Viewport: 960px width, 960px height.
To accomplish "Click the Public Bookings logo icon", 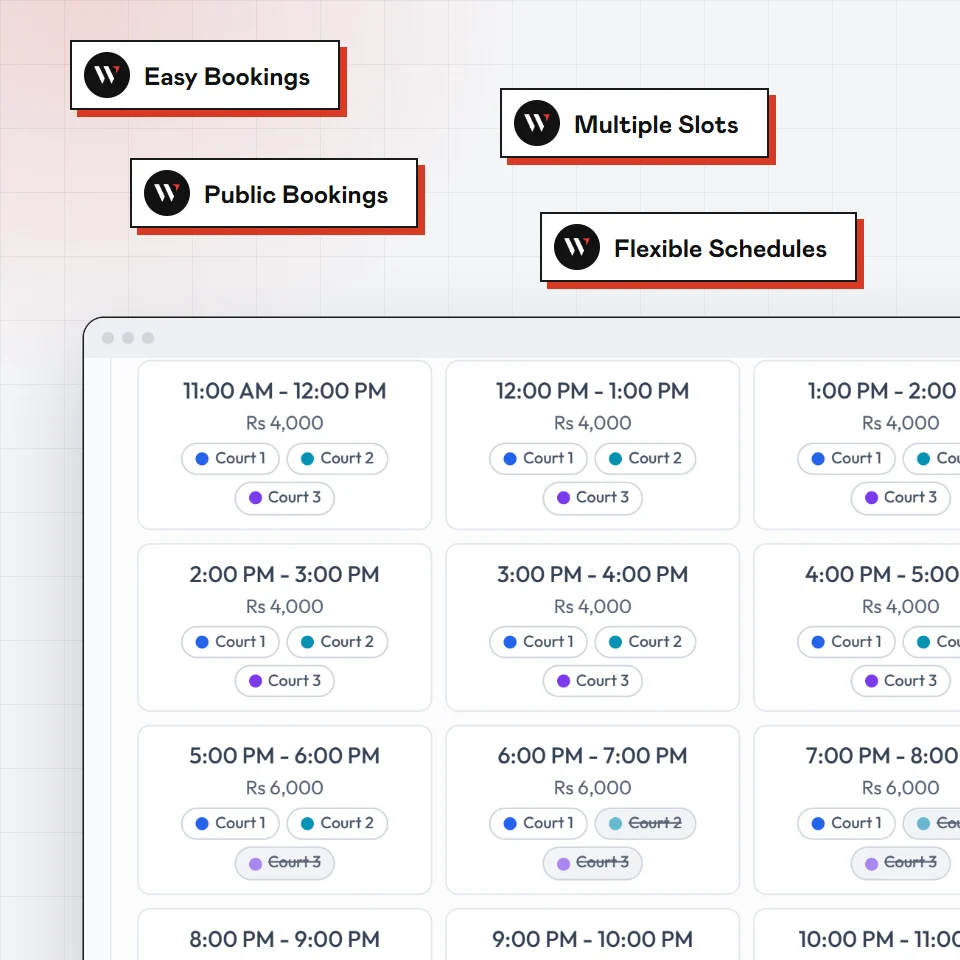I will [167, 193].
